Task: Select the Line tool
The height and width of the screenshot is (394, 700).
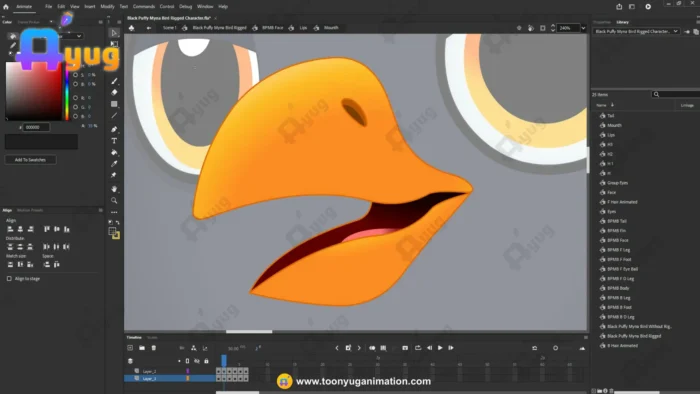Action: [x=114, y=116]
